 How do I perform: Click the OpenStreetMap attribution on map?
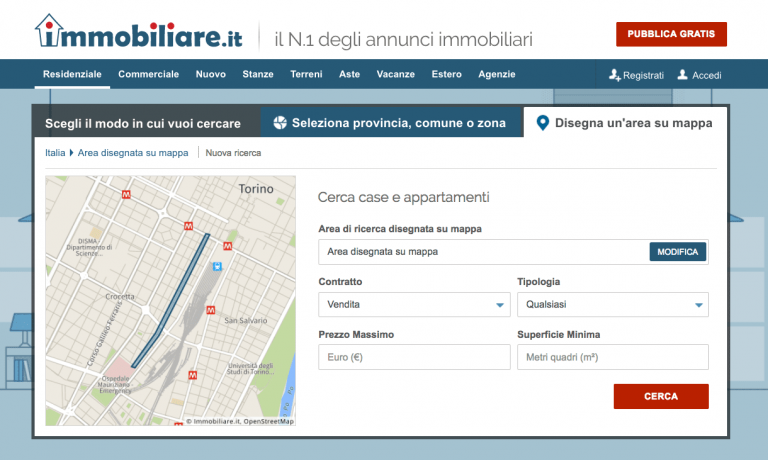click(x=268, y=421)
